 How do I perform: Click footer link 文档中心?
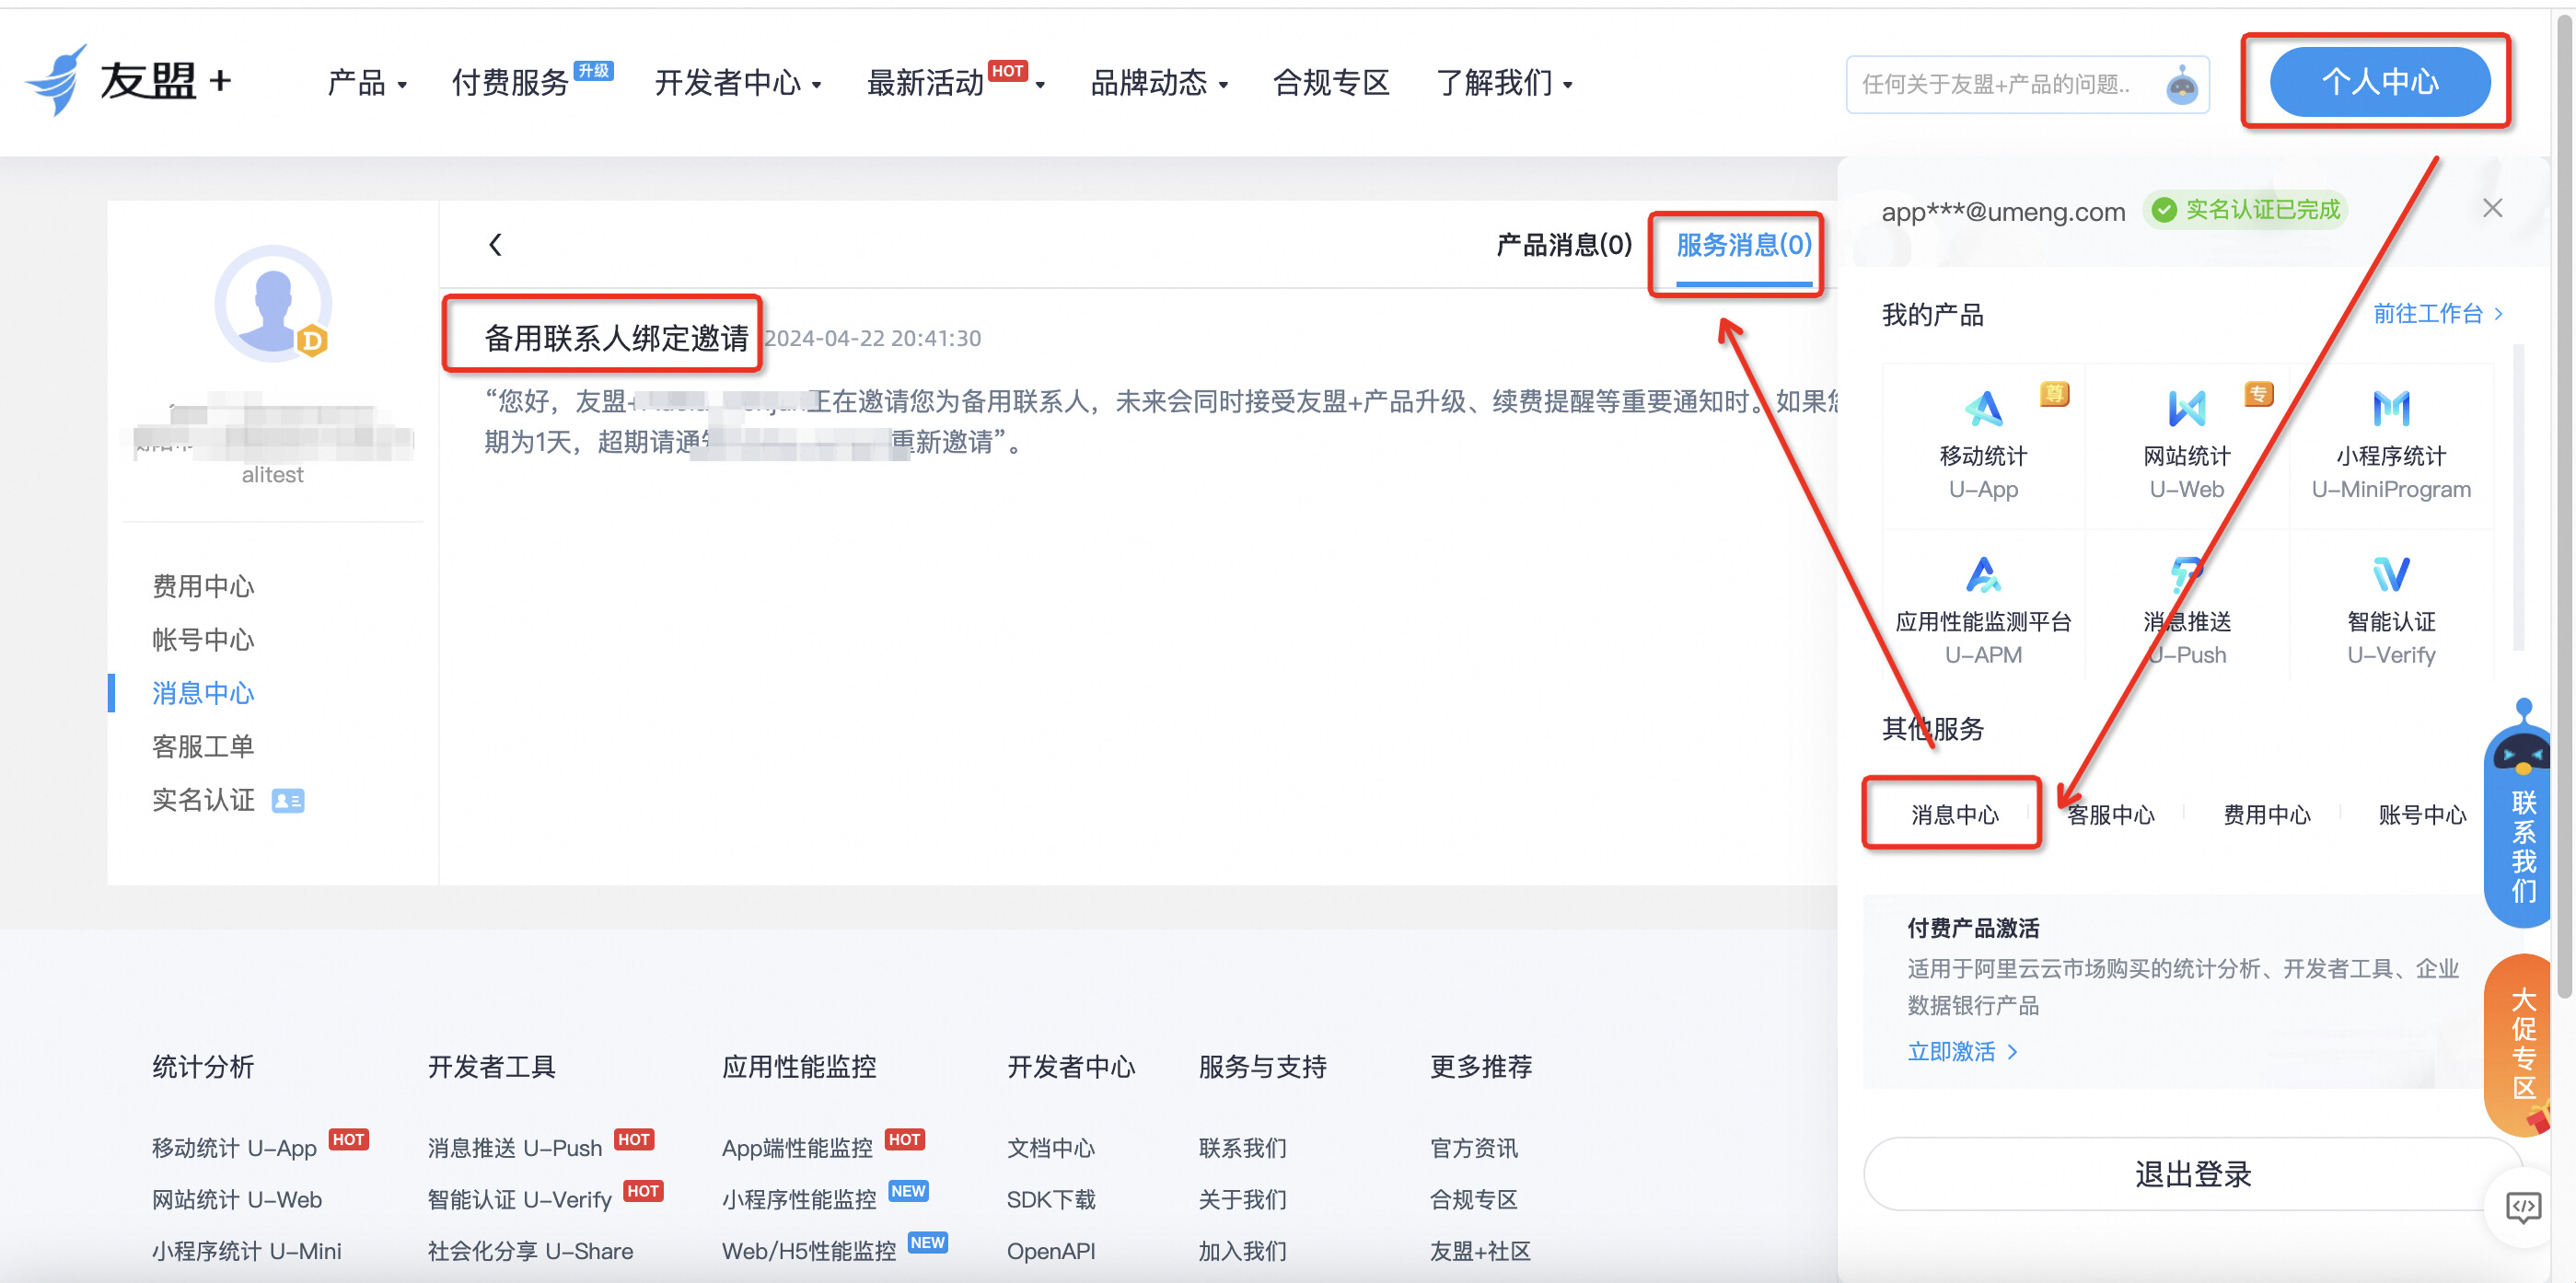point(1051,1148)
